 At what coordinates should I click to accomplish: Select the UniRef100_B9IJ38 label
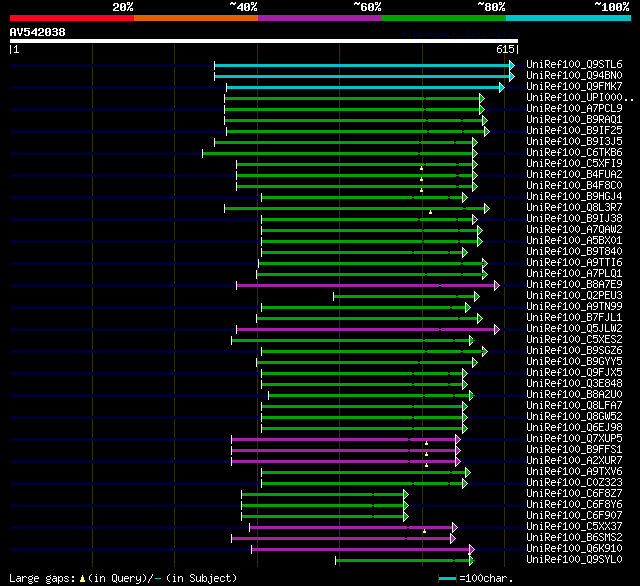pyautogui.click(x=574, y=218)
